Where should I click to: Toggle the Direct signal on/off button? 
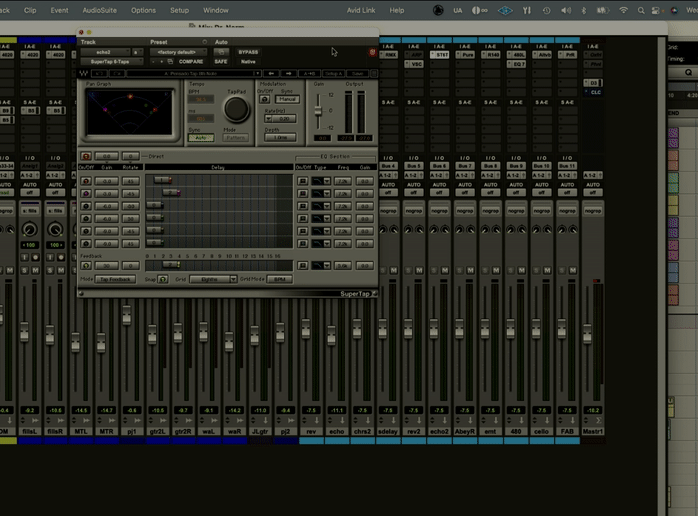(86, 156)
